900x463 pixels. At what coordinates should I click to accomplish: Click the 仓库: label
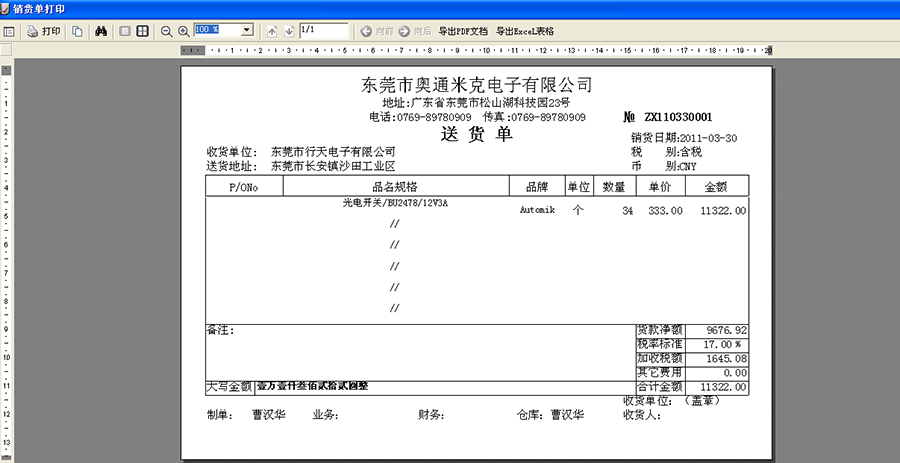[x=530, y=415]
